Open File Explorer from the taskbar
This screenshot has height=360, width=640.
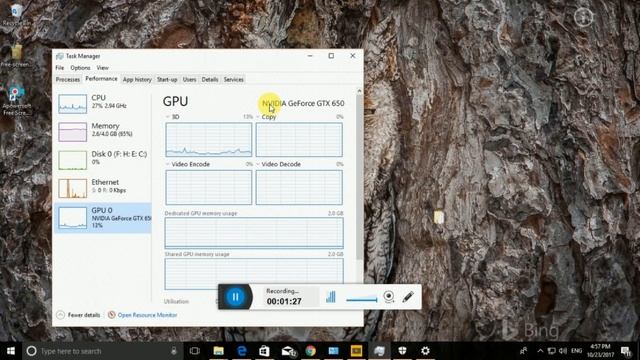pos(218,351)
